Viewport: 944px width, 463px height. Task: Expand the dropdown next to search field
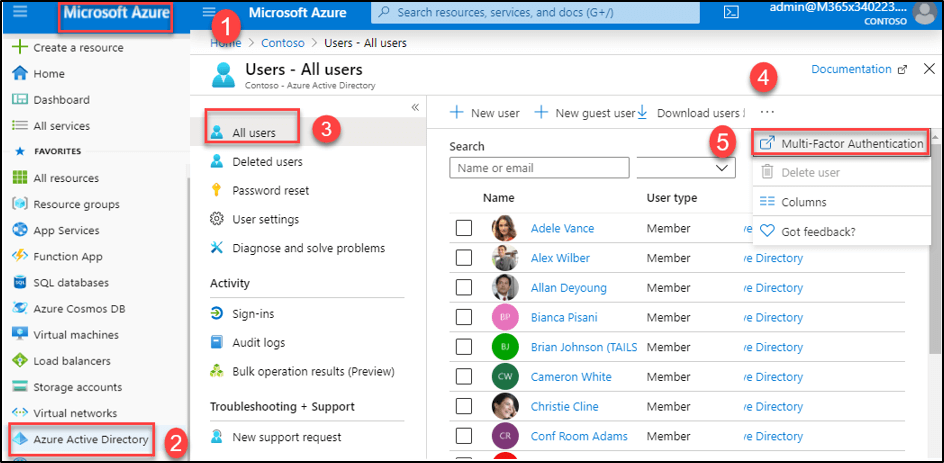coord(724,168)
